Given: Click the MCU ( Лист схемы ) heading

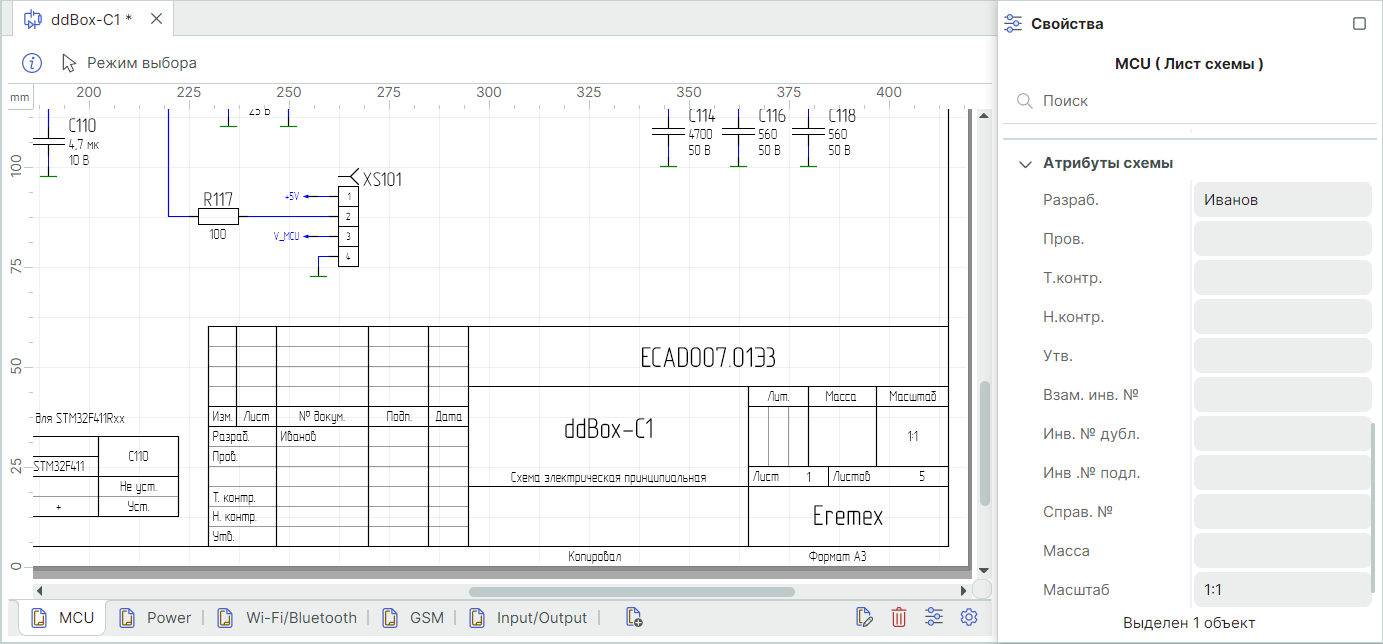Looking at the screenshot, I should click(x=1189, y=64).
